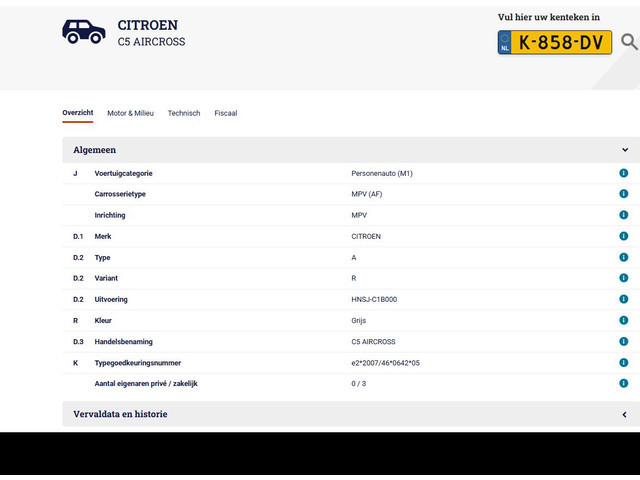The width and height of the screenshot is (640, 480).
Task: Switch to the Motor & Milieu tab
Action: click(x=130, y=114)
